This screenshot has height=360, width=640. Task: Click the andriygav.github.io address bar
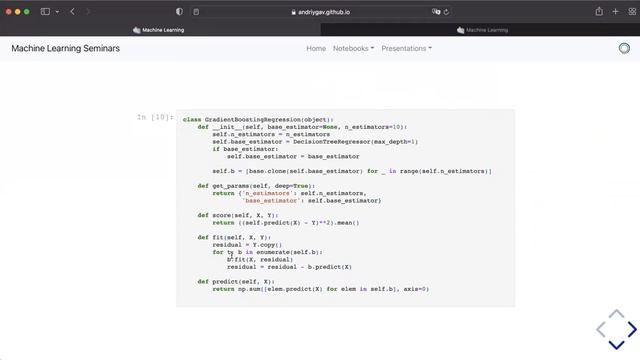tap(320, 12)
